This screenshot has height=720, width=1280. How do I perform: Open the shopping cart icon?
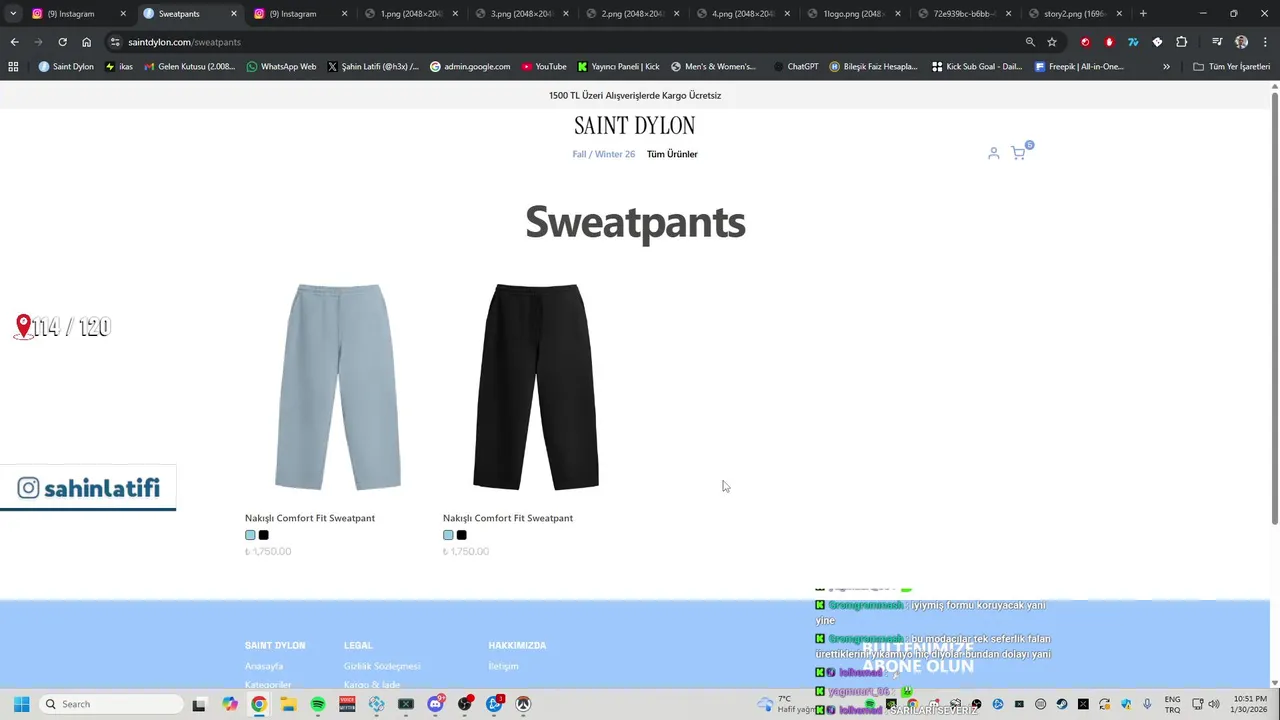[x=1018, y=153]
